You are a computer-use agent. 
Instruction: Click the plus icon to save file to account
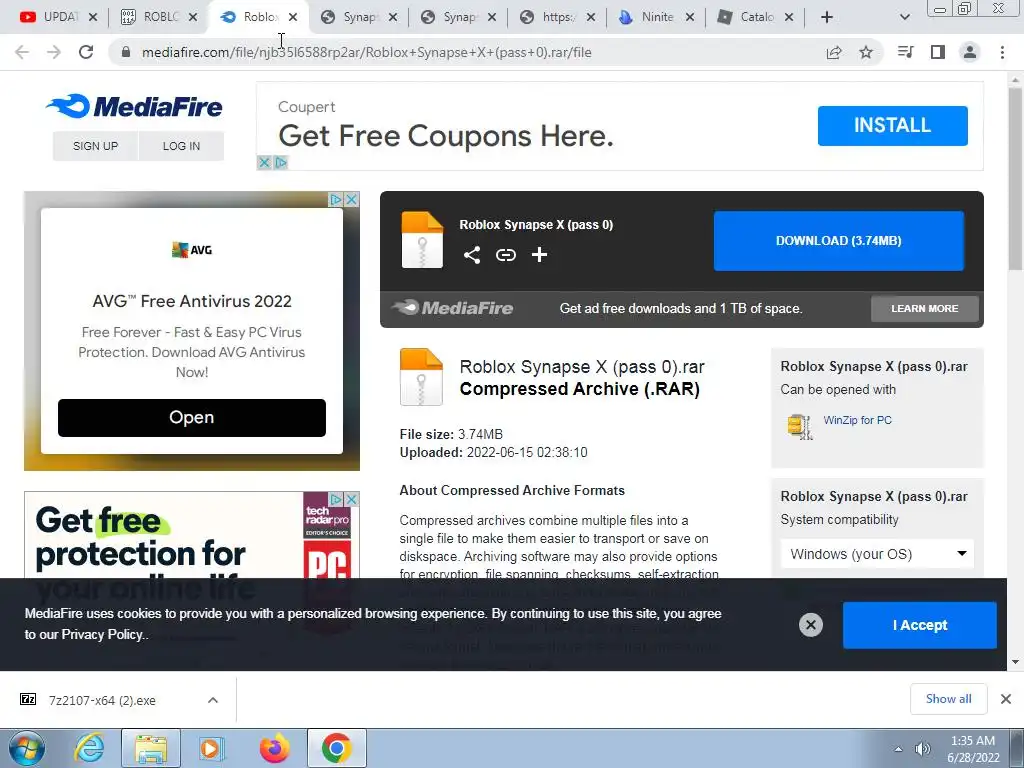point(539,255)
